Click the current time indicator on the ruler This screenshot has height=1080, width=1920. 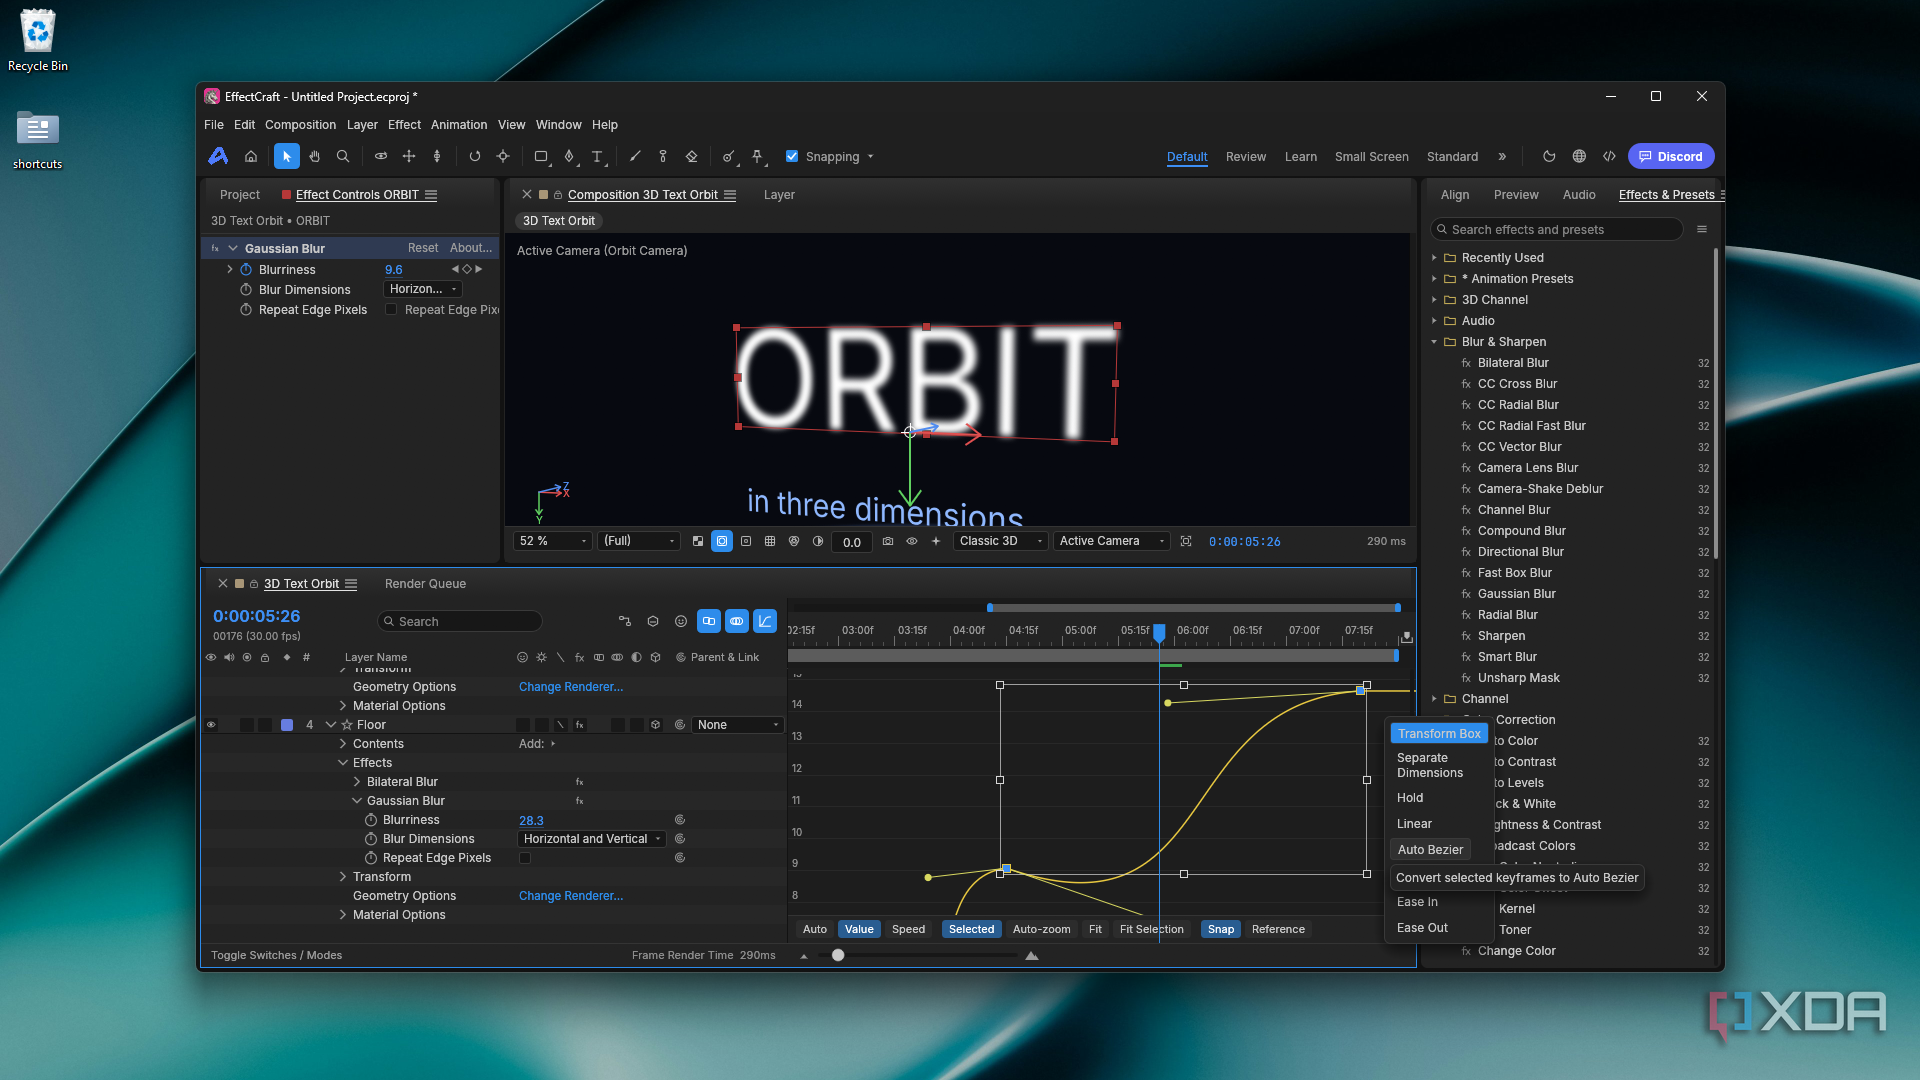click(x=1159, y=632)
